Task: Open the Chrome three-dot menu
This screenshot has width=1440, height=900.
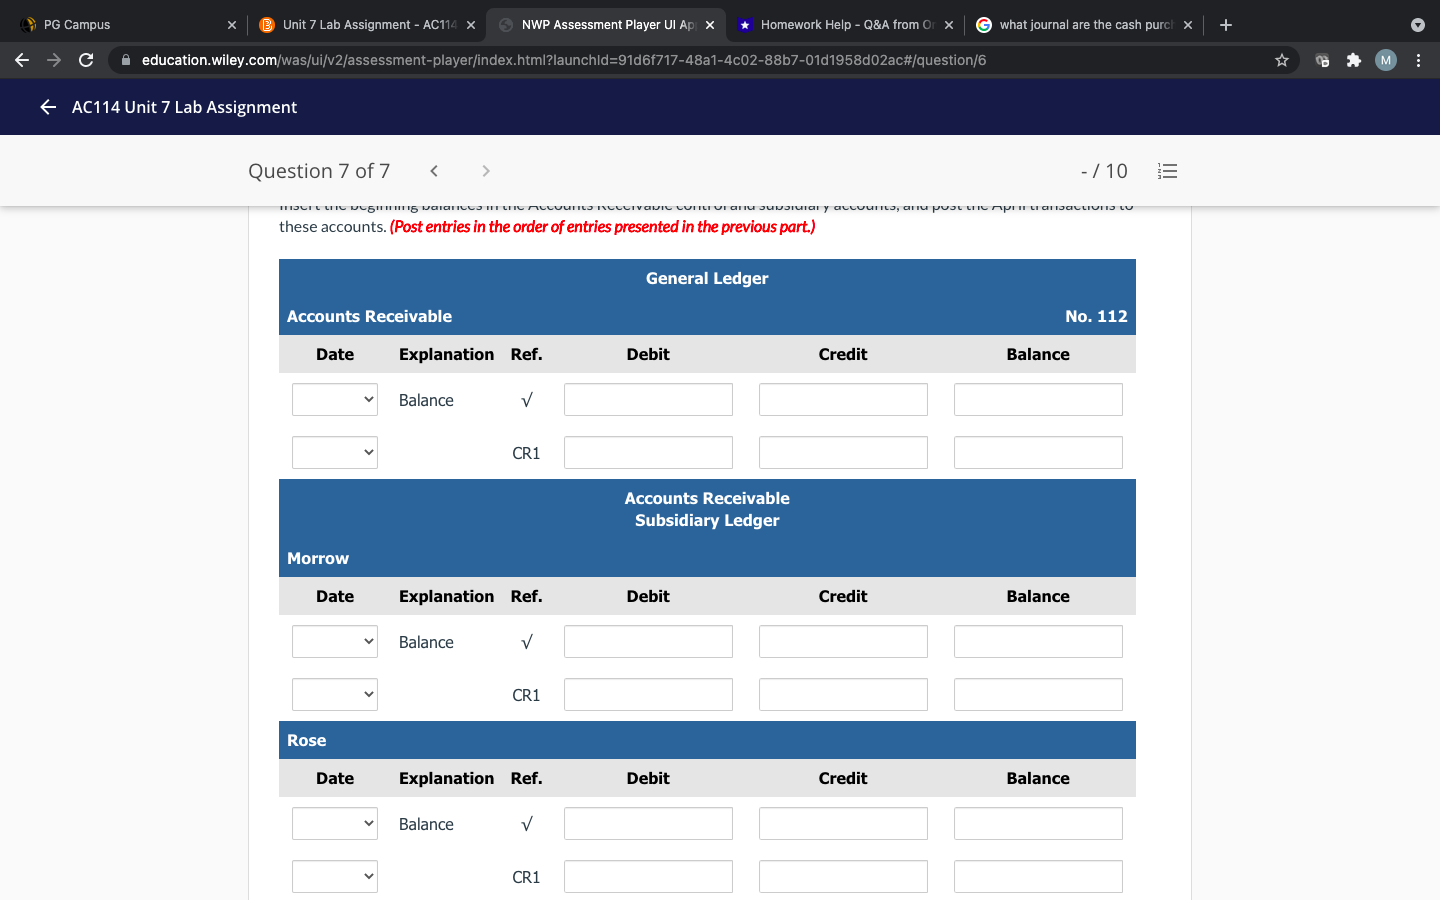Action: point(1418,60)
